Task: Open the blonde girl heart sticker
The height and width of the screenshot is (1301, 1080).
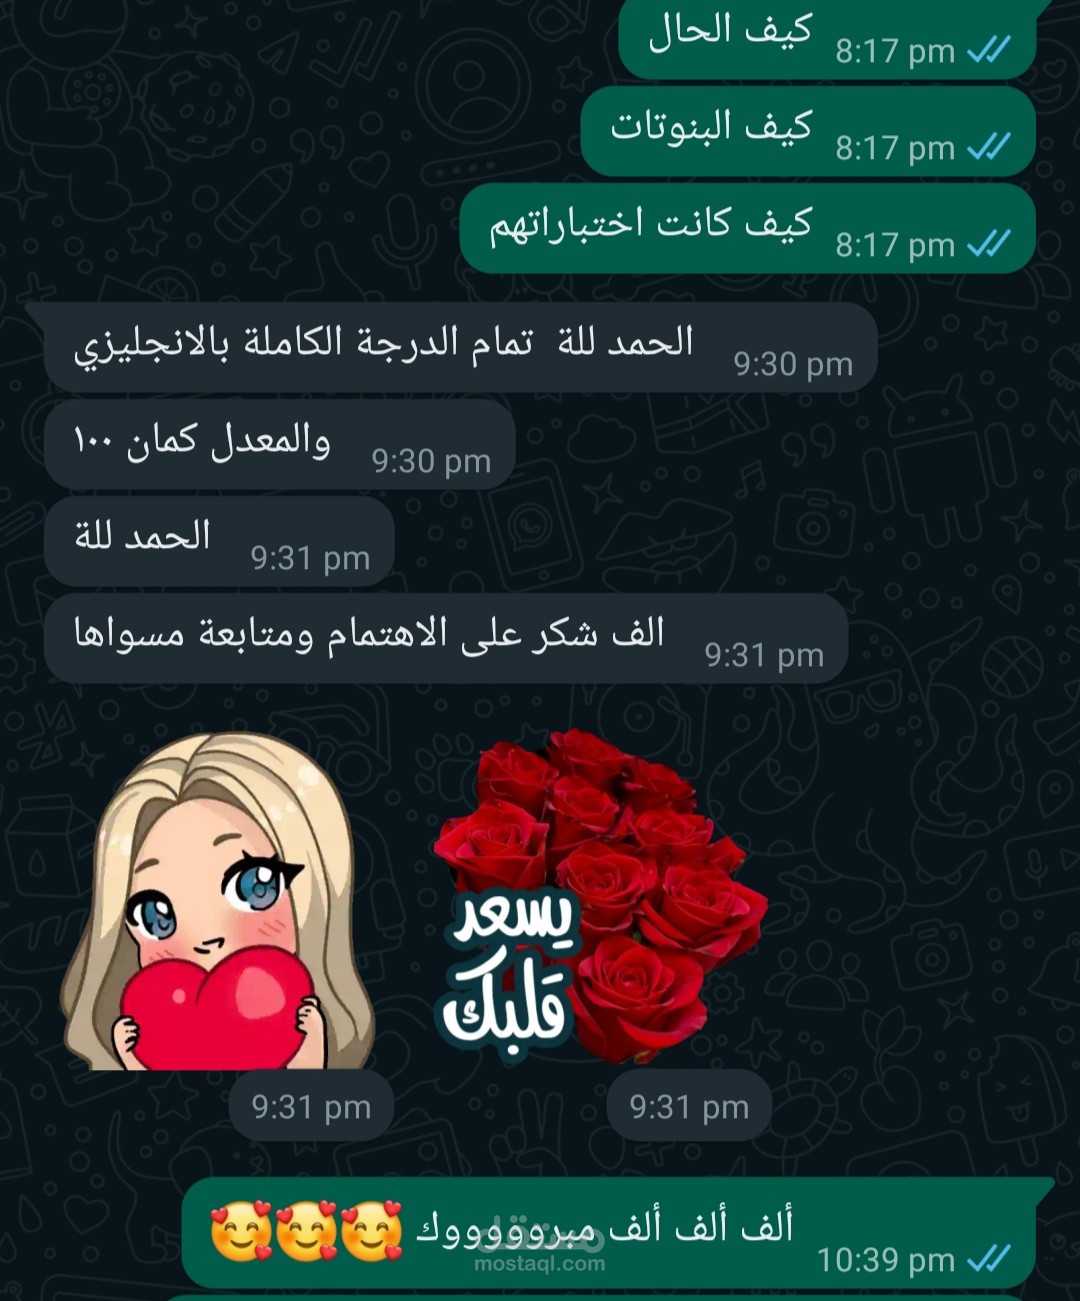Action: pyautogui.click(x=217, y=901)
